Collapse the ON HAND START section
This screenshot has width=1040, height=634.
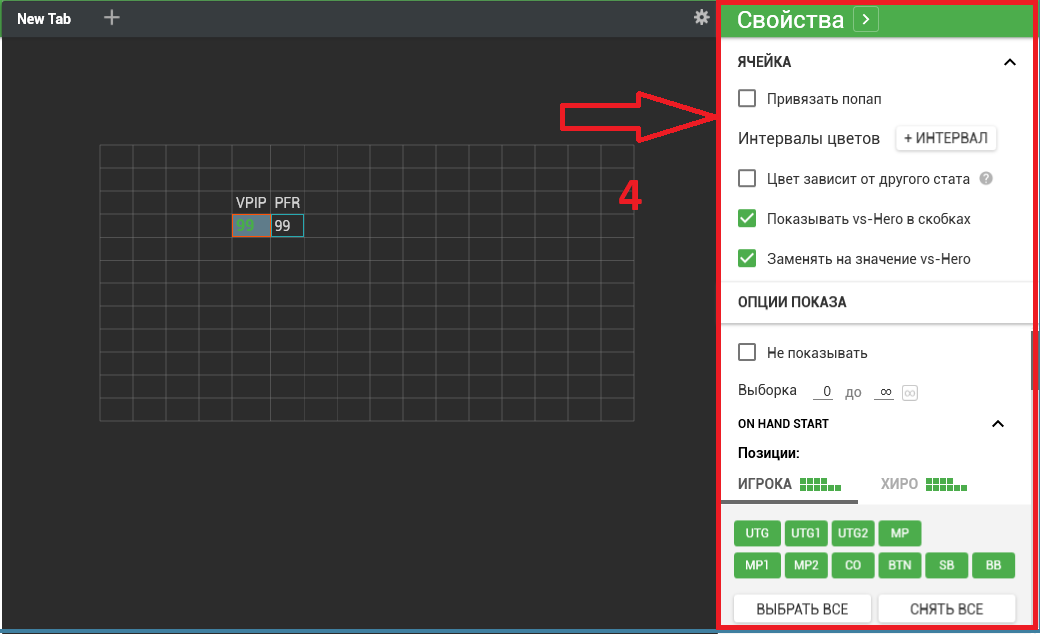click(997, 424)
